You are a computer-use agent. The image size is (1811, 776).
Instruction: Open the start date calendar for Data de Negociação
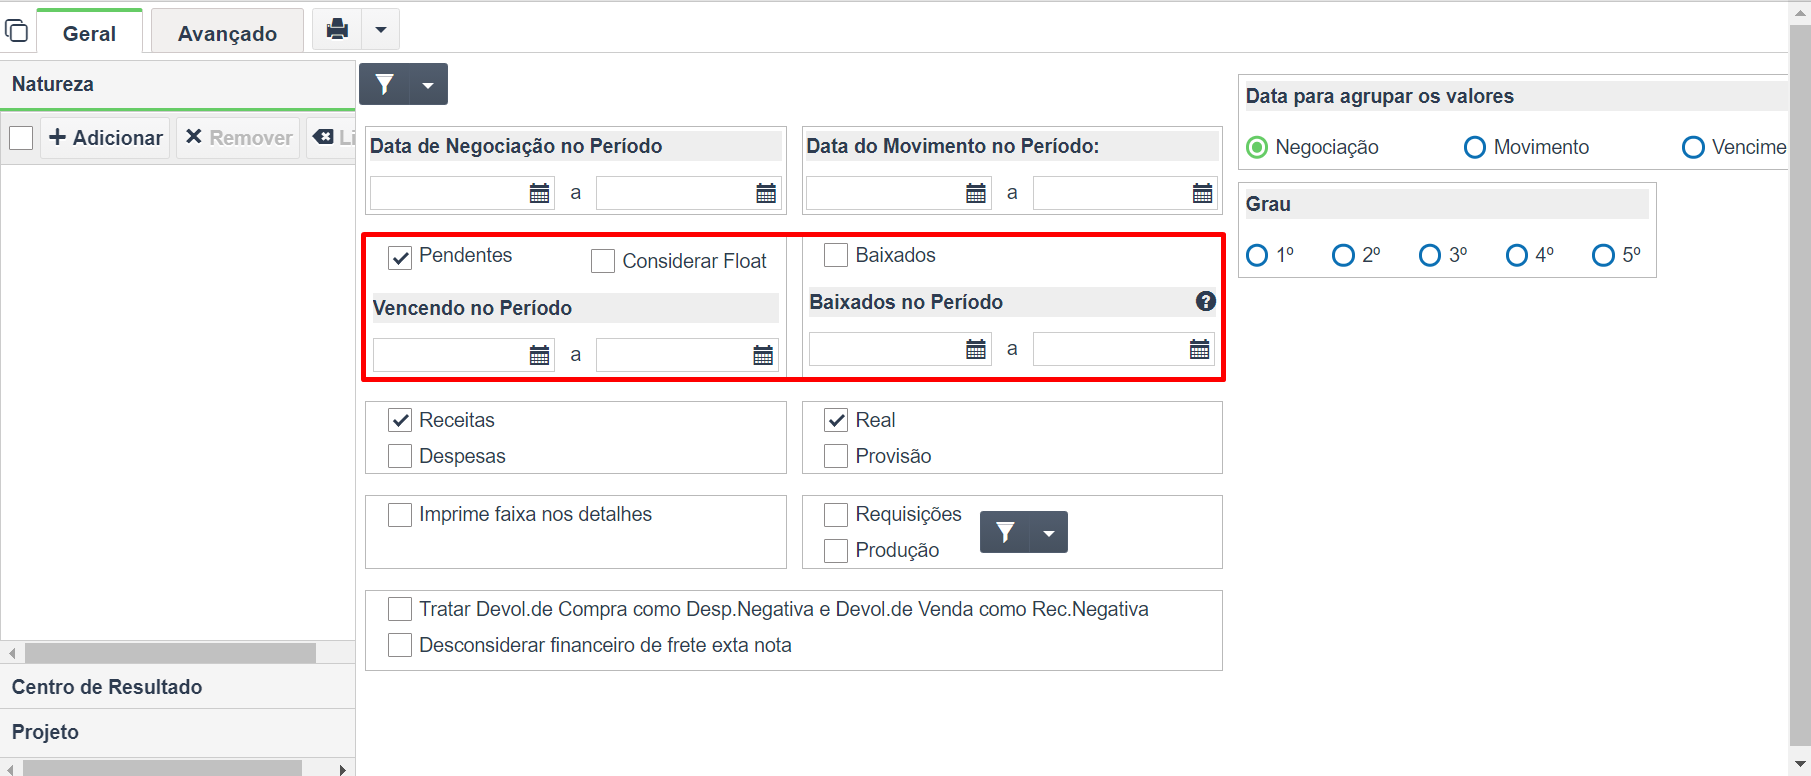click(x=539, y=193)
